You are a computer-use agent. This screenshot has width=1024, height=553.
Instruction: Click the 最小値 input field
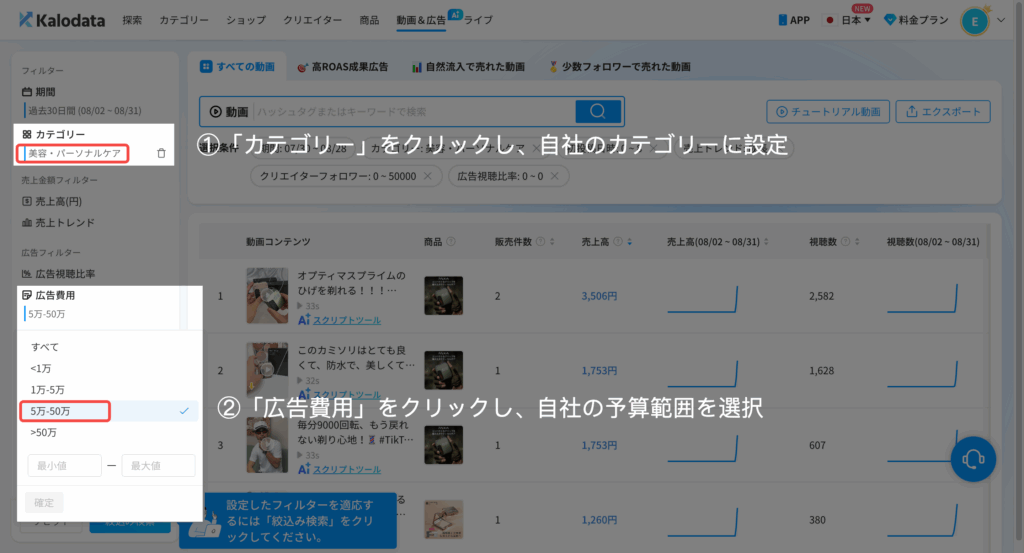coord(64,466)
